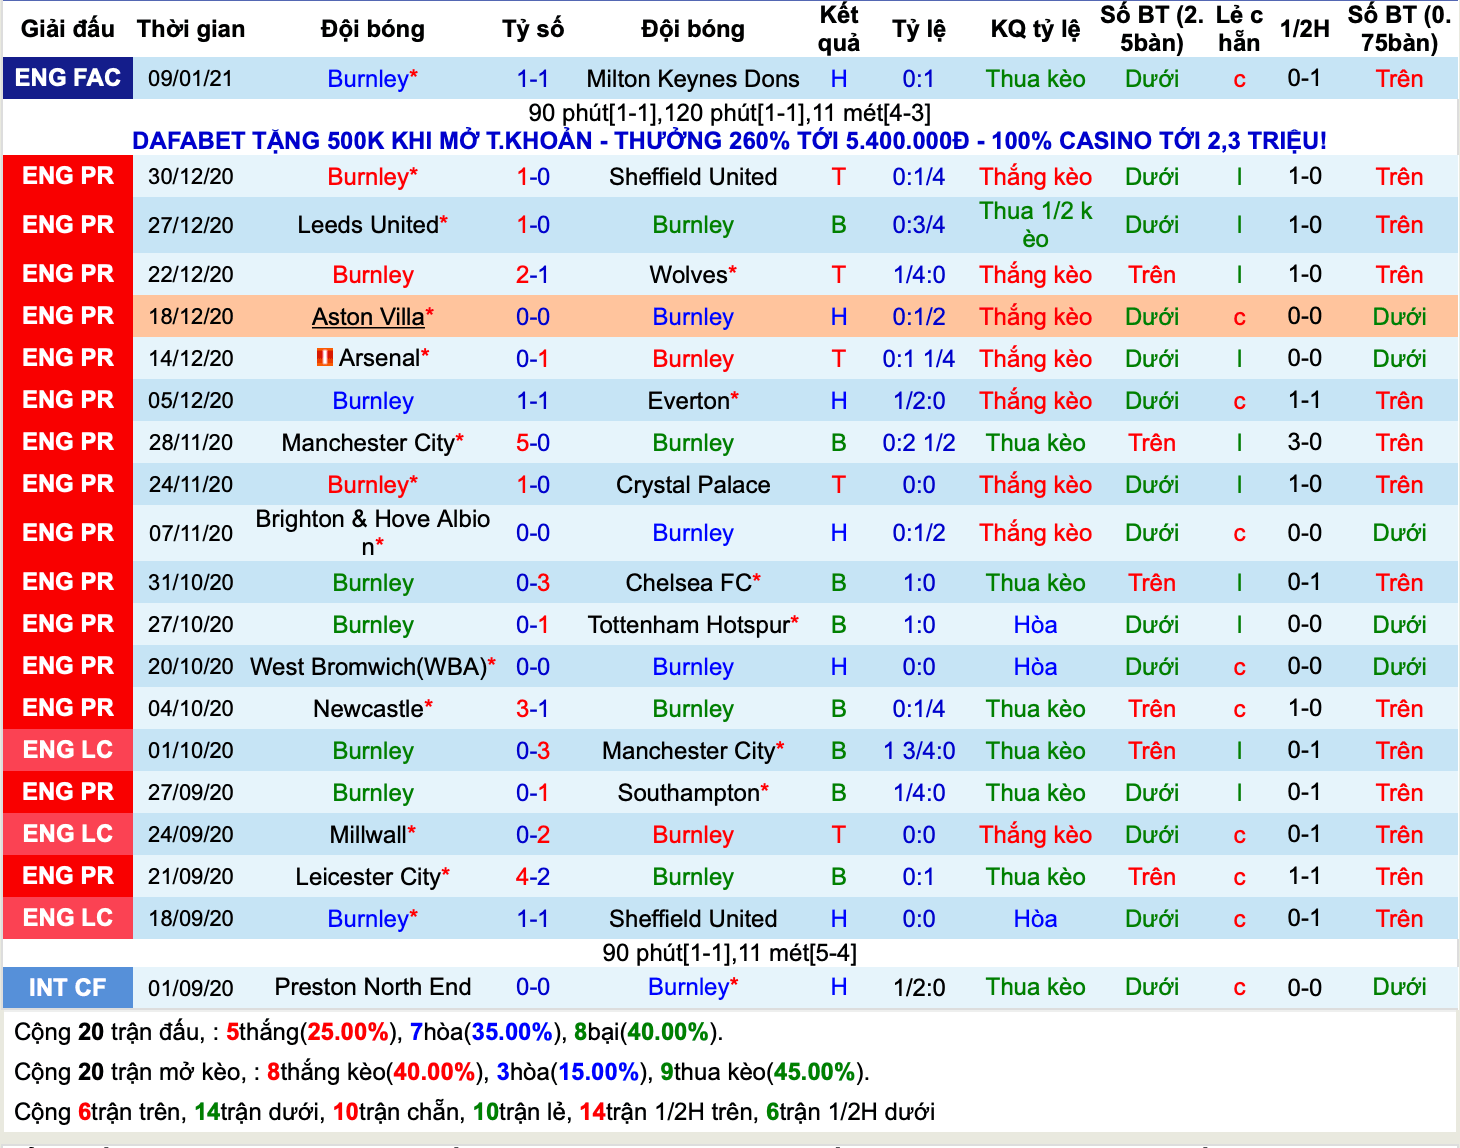This screenshot has width=1460, height=1148.
Task: Select the Kết quả column header
Action: (x=839, y=29)
